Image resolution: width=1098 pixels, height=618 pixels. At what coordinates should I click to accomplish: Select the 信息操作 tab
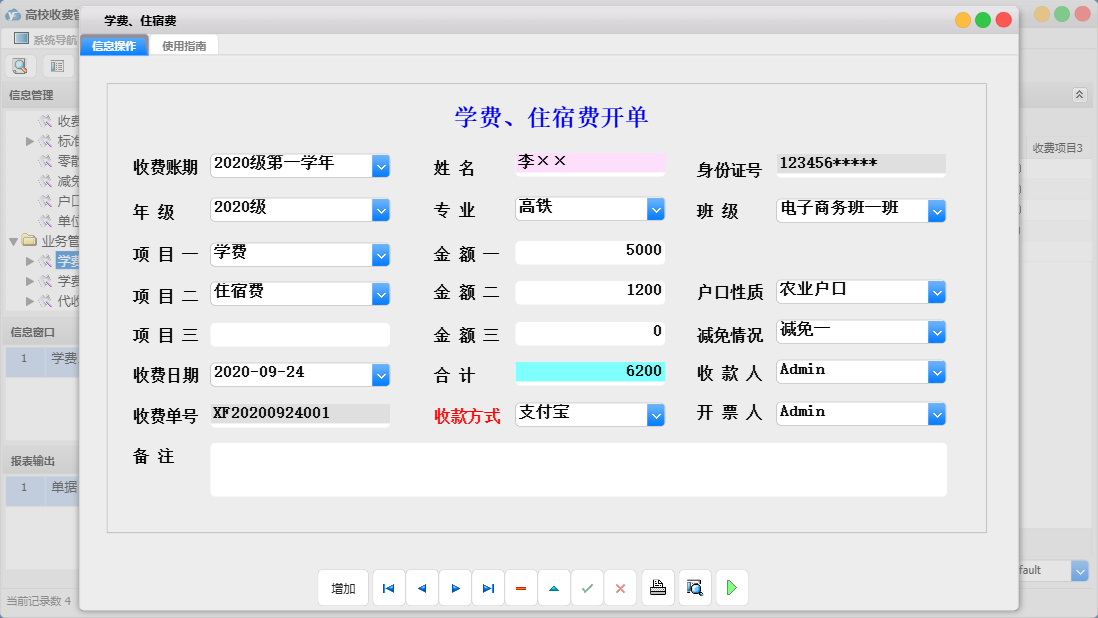pos(113,45)
